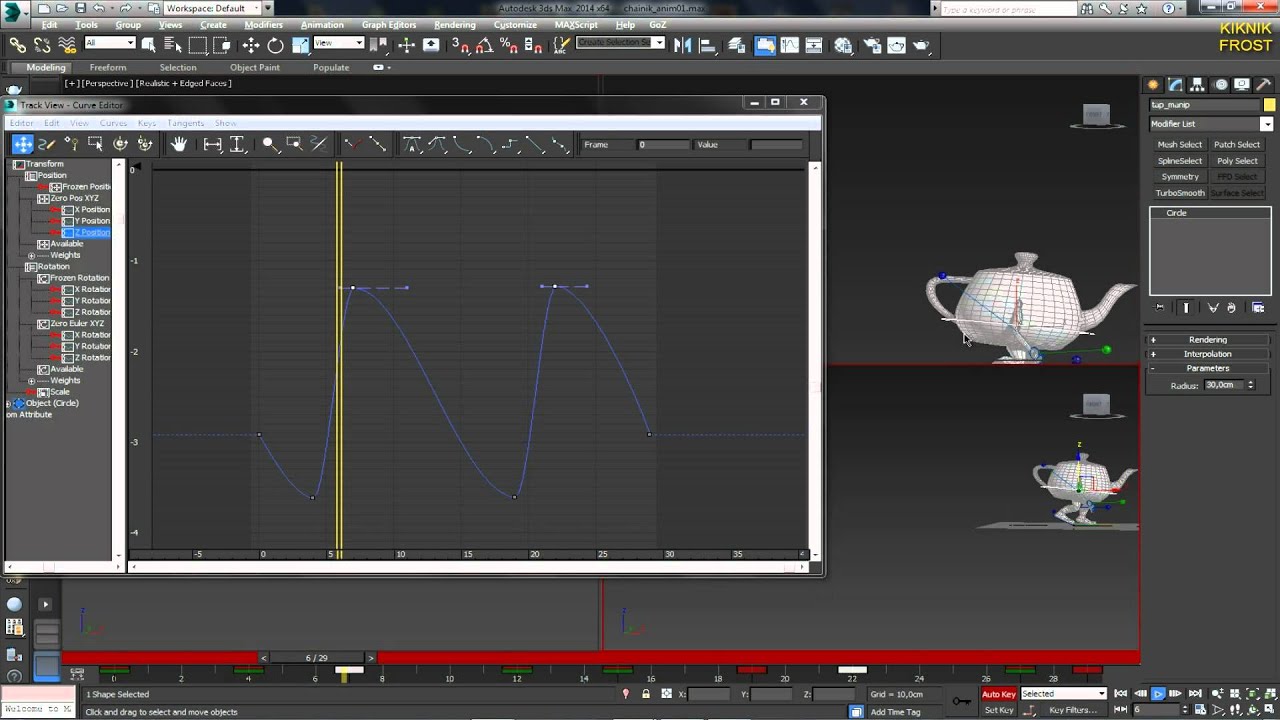Screen dimensions: 1280x720
Task: Click the Zoom magnifier in Curve Editor
Action: tap(269, 144)
